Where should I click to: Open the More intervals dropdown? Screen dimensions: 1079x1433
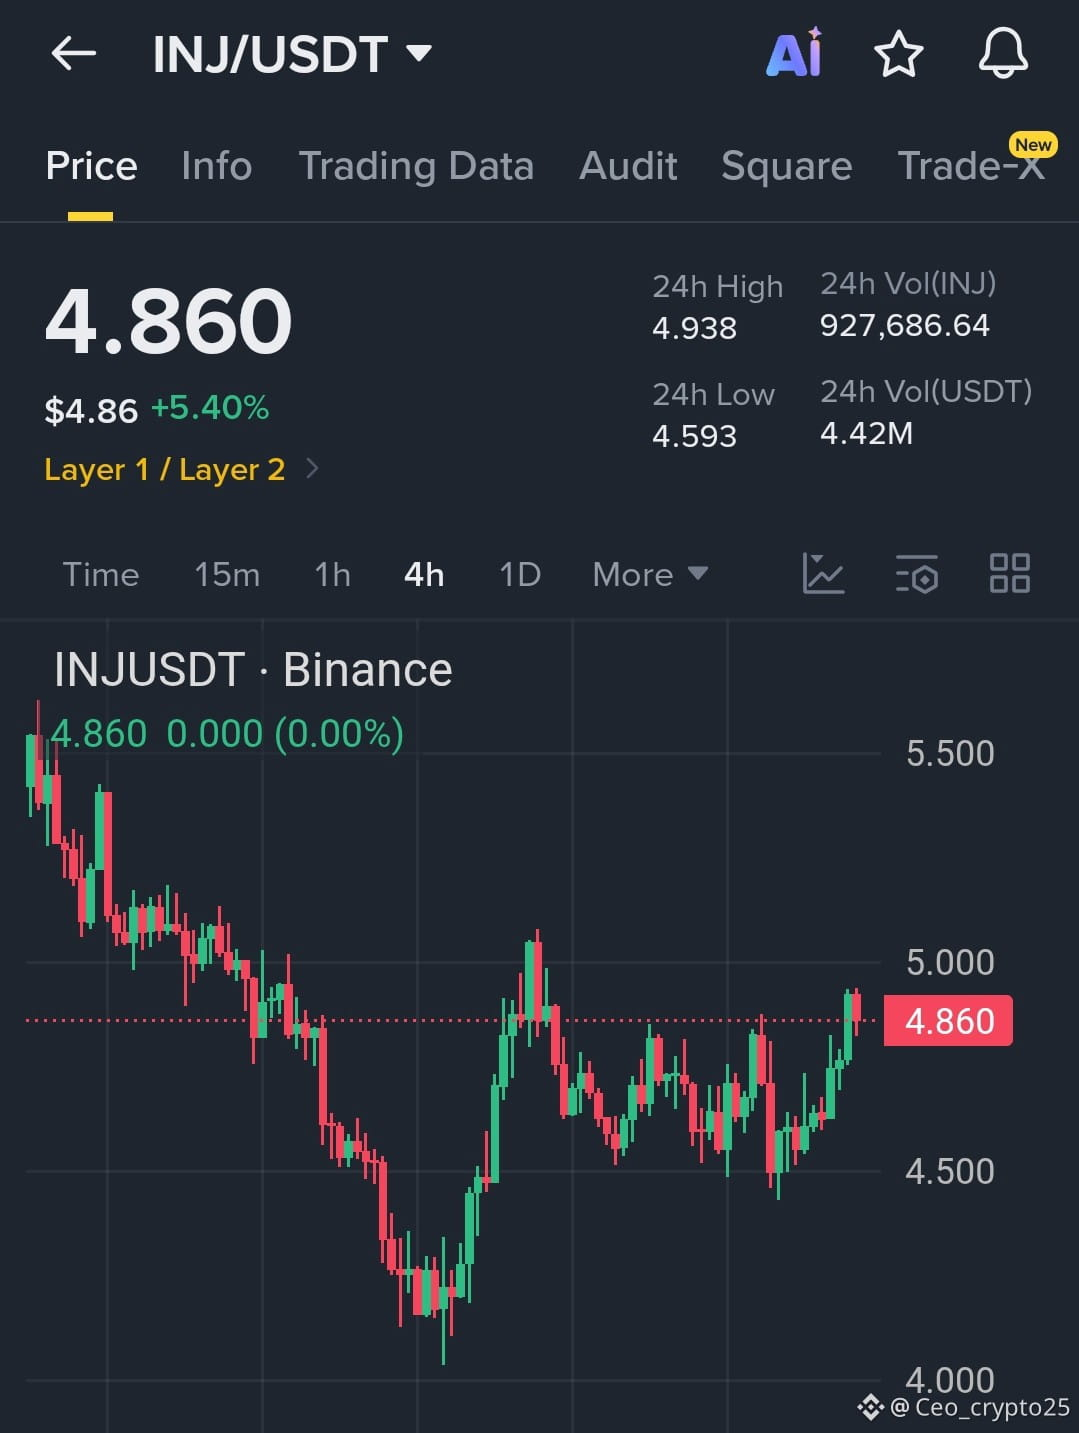click(650, 574)
